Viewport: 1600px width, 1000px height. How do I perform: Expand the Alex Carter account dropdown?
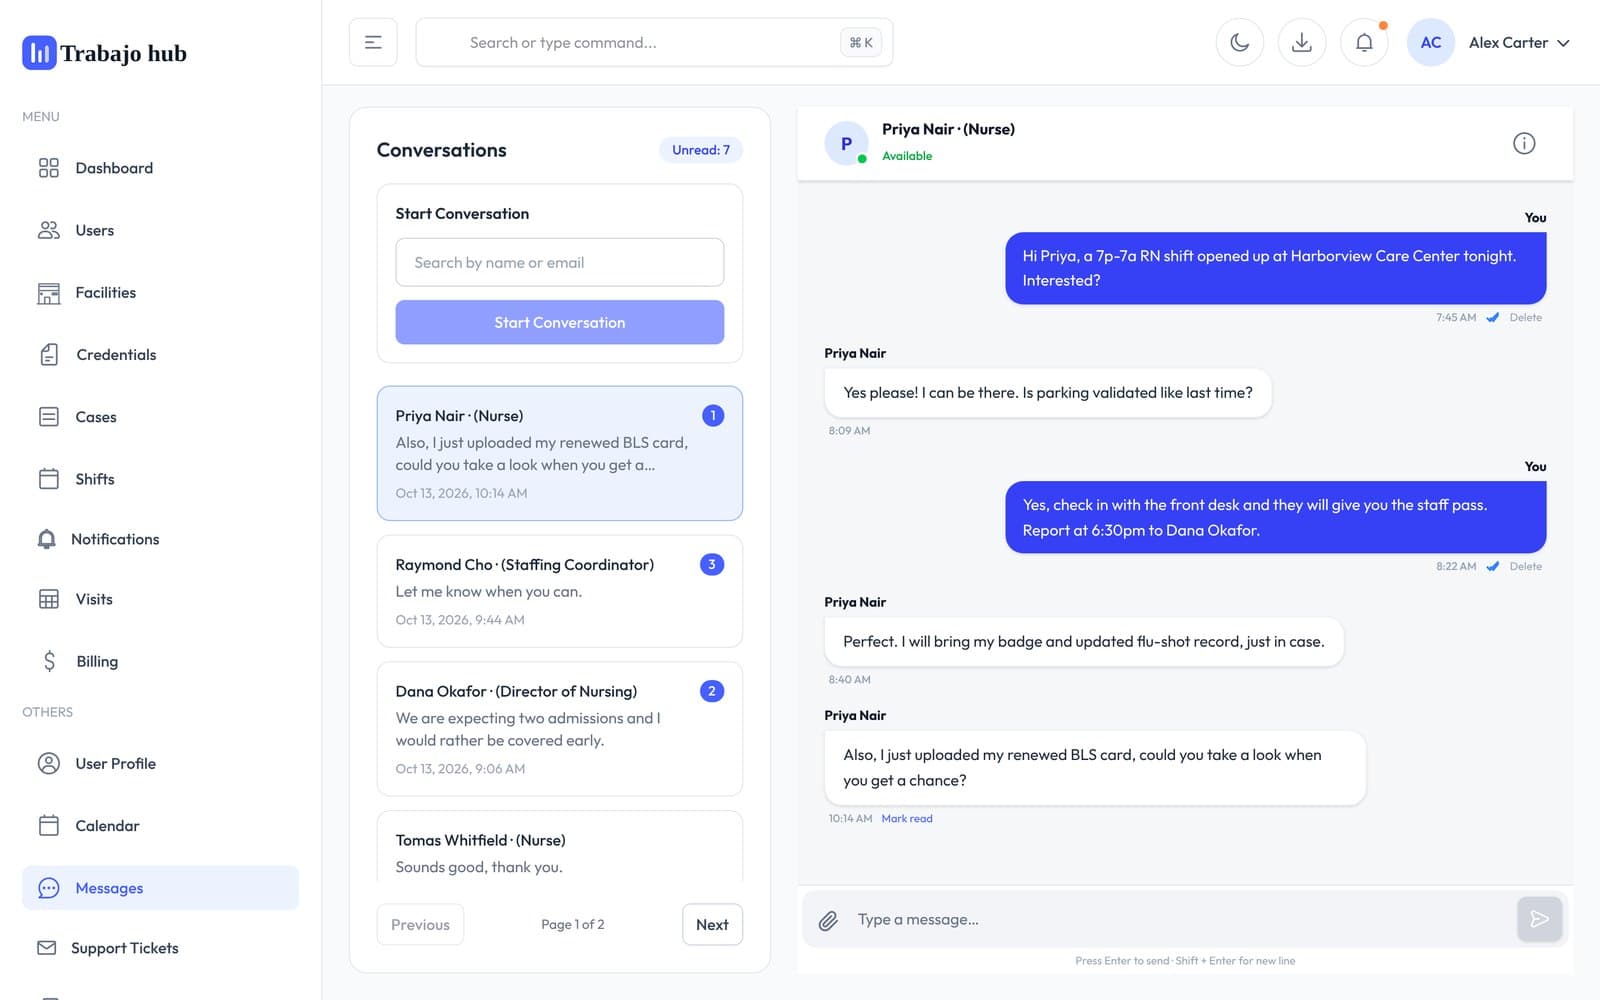[x=1519, y=42]
